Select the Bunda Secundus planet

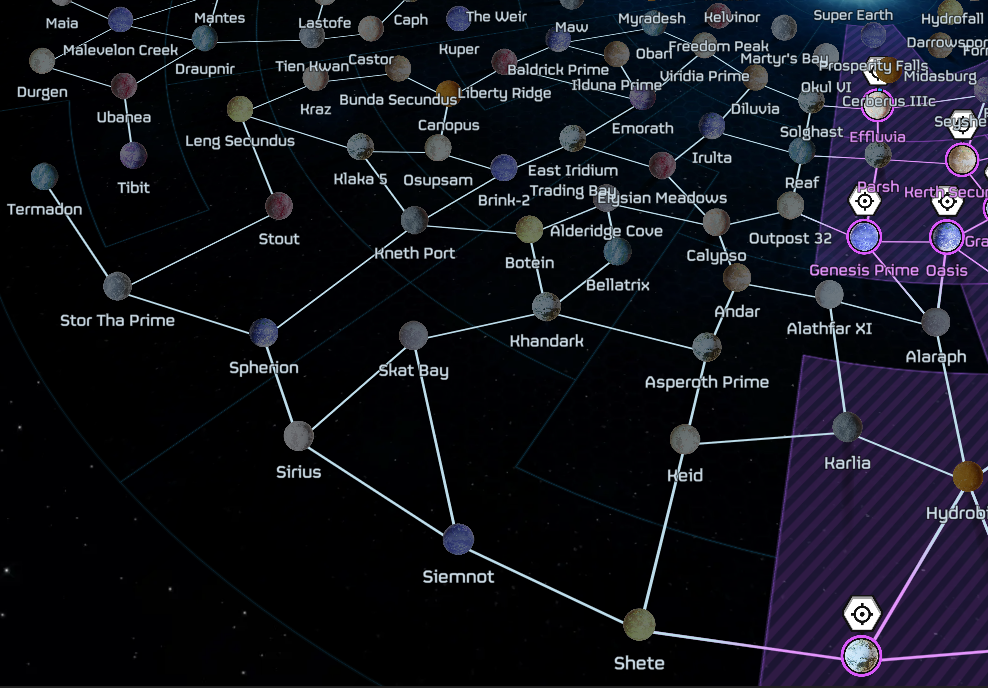point(398,68)
